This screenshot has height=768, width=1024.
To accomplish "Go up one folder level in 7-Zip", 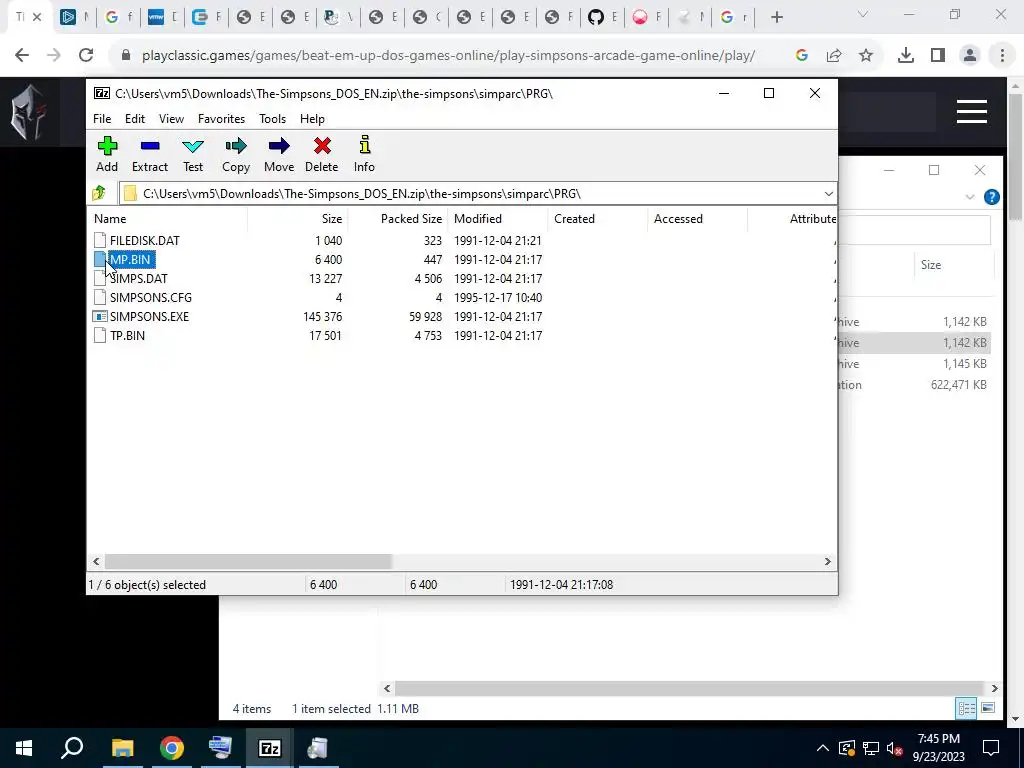I will click(99, 193).
